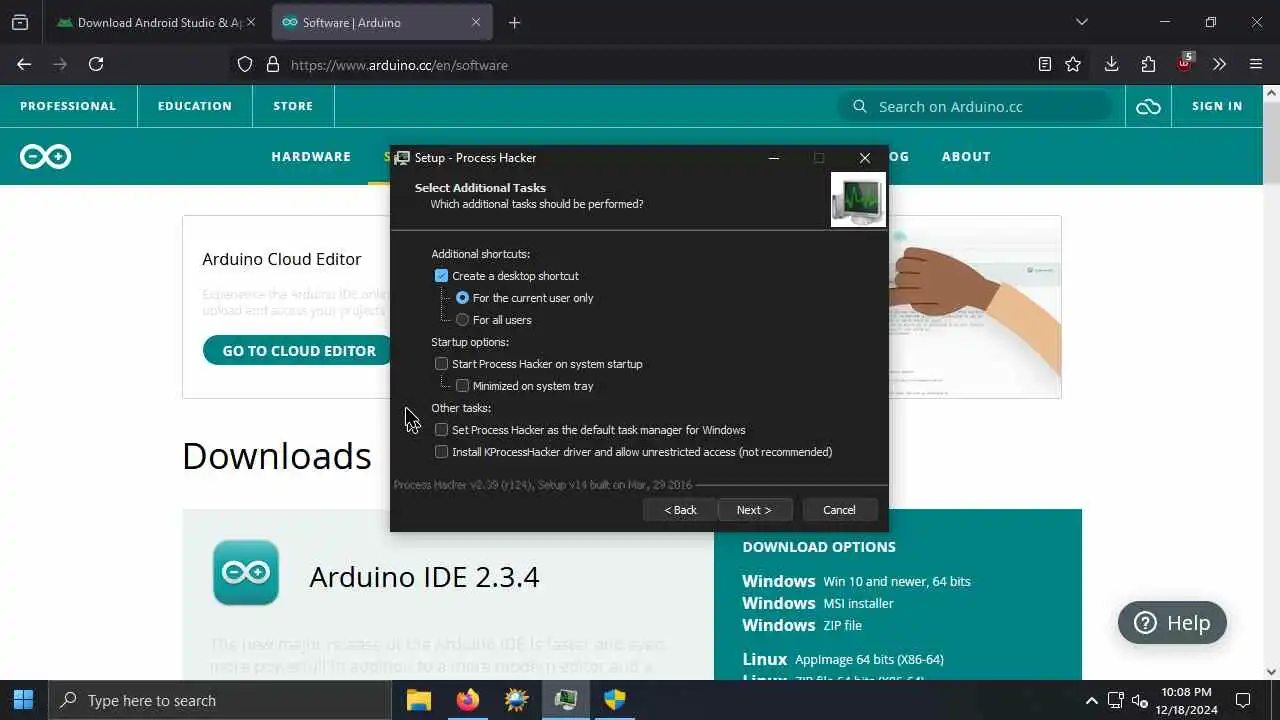Open ABOUT navigation item

(966, 156)
